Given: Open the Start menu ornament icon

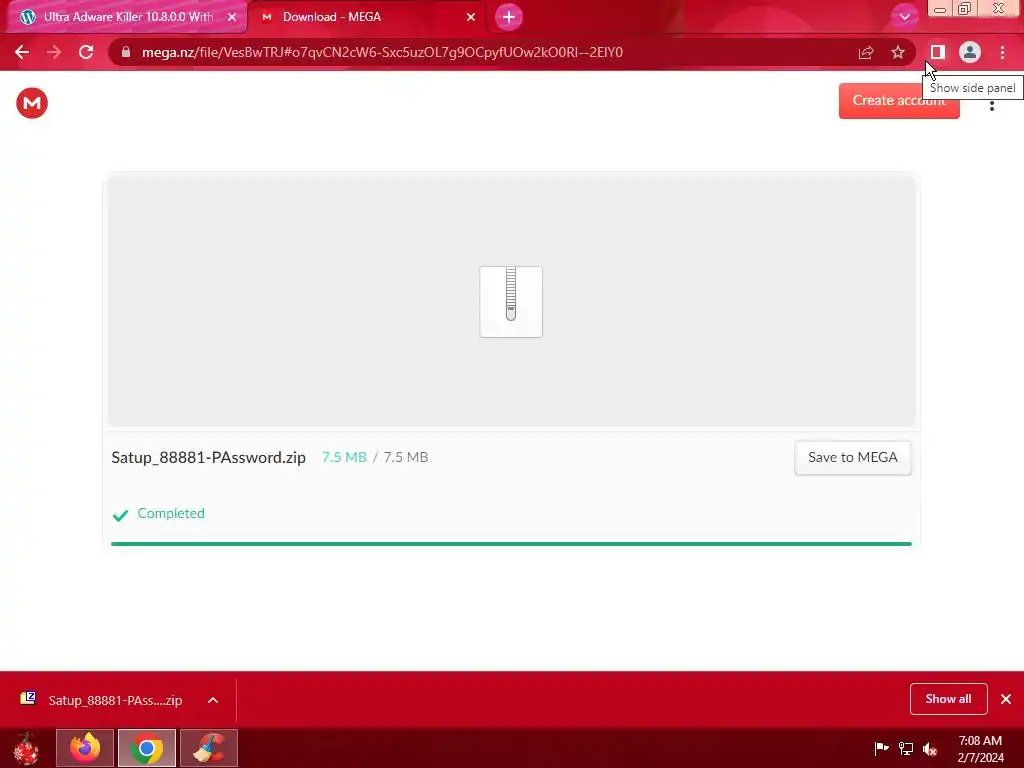Looking at the screenshot, I should tap(27, 748).
